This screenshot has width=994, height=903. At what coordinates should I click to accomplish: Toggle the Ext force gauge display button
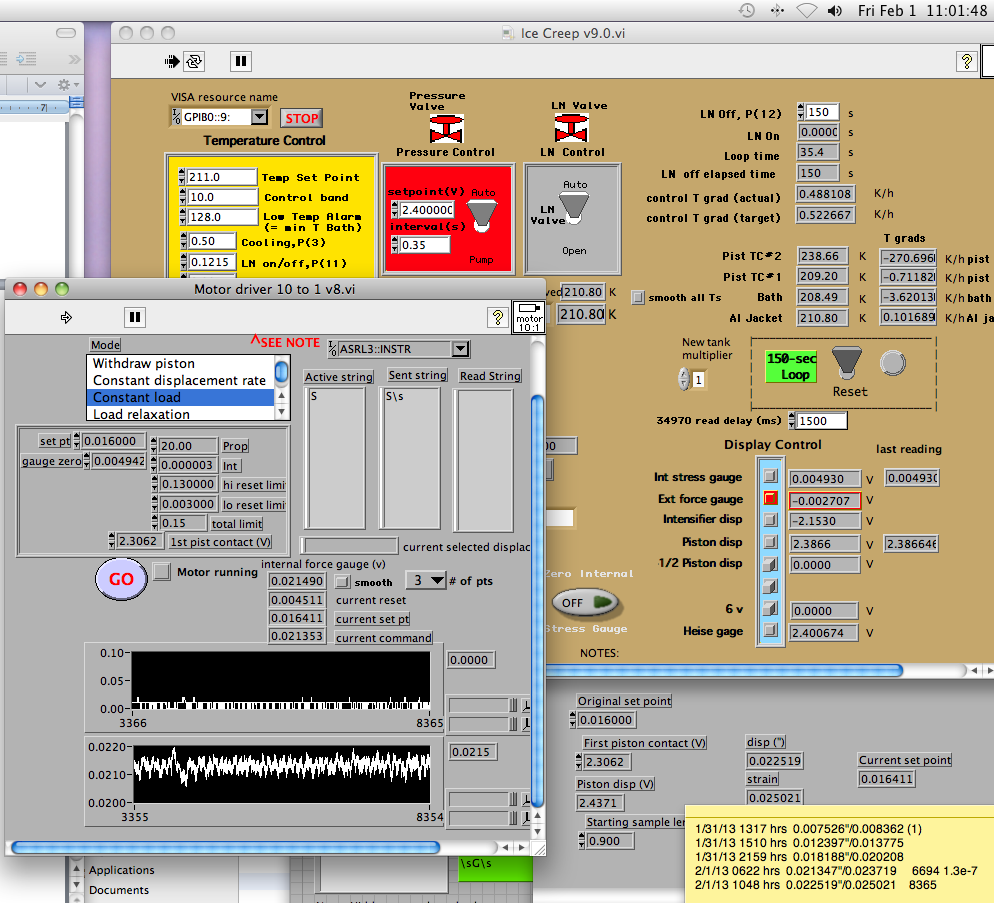click(770, 498)
